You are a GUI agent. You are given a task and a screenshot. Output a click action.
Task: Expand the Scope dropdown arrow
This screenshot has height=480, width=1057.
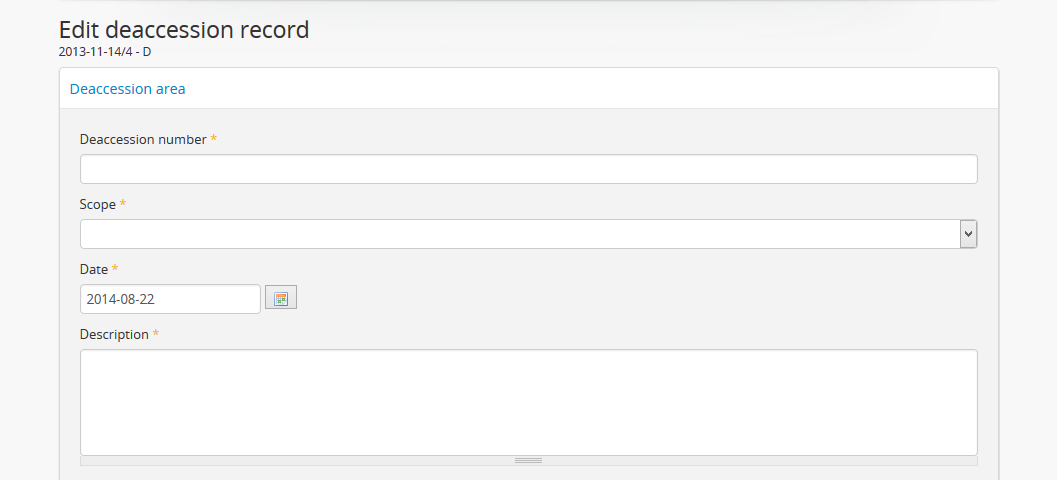pos(968,234)
